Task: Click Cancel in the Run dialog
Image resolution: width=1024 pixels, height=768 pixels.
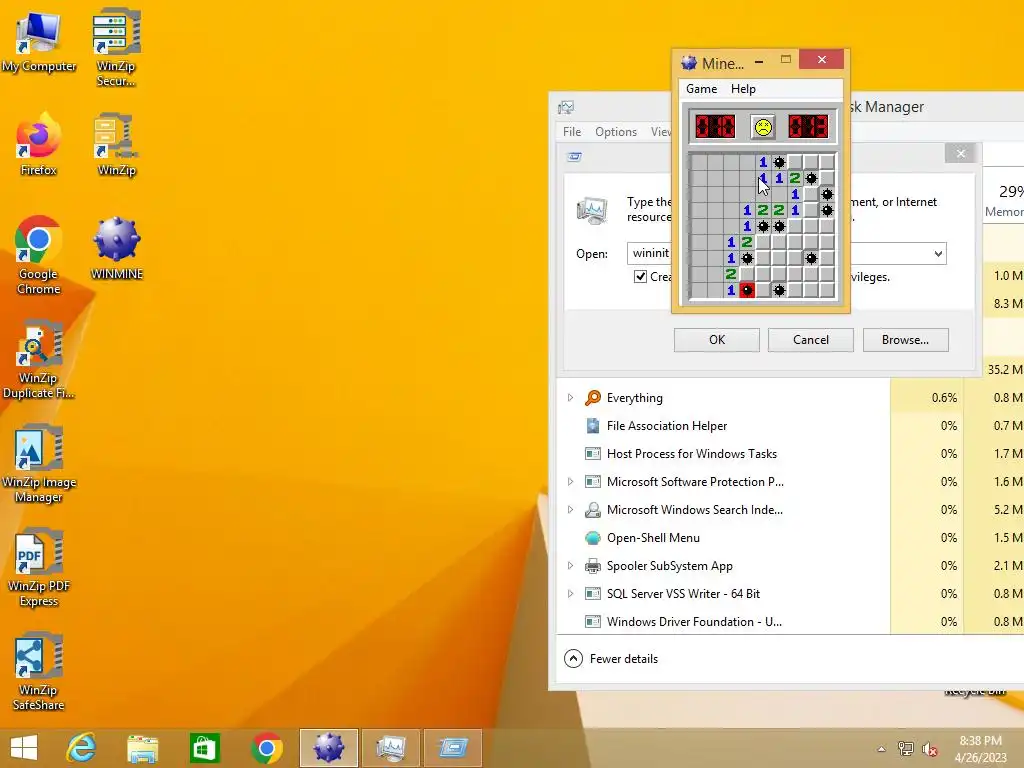Action: [x=810, y=340]
